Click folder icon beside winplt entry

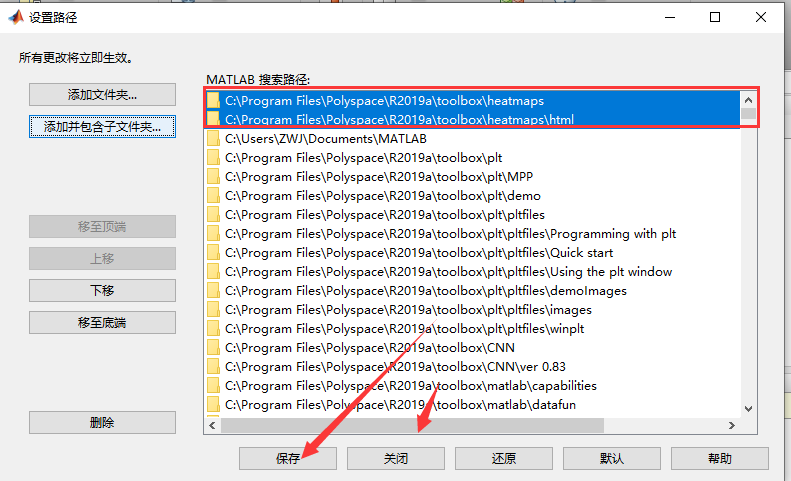(x=213, y=329)
